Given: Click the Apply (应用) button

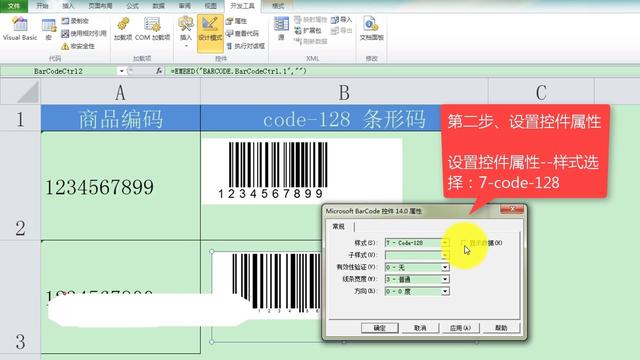Looking at the screenshot, I should (460, 328).
